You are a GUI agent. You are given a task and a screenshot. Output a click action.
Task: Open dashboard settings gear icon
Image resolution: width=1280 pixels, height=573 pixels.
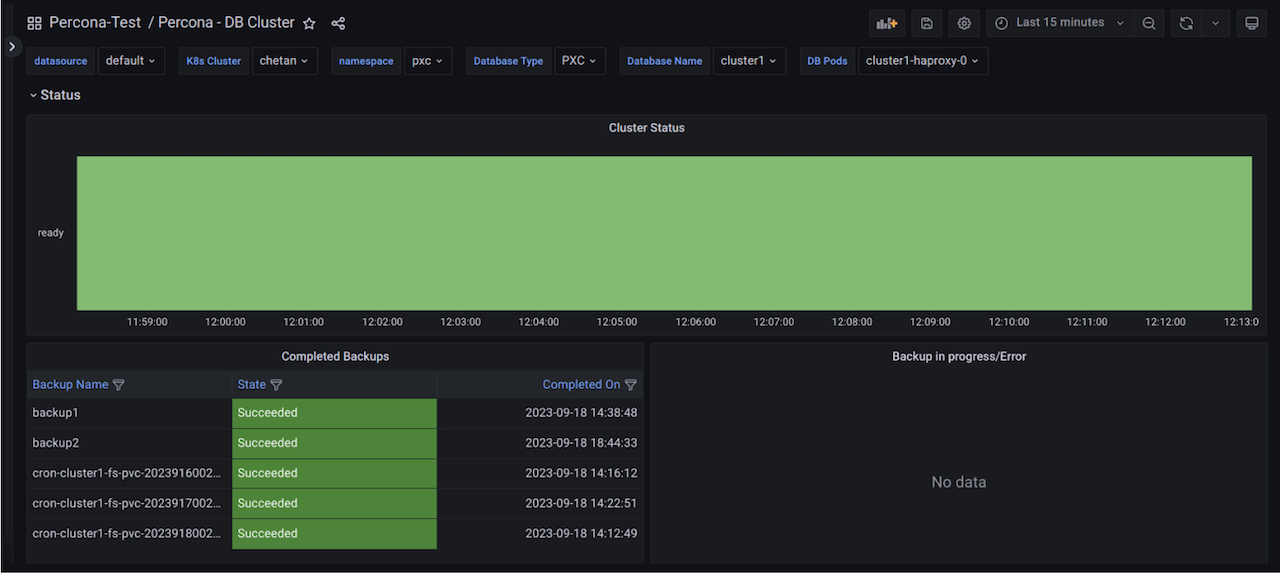coord(964,23)
